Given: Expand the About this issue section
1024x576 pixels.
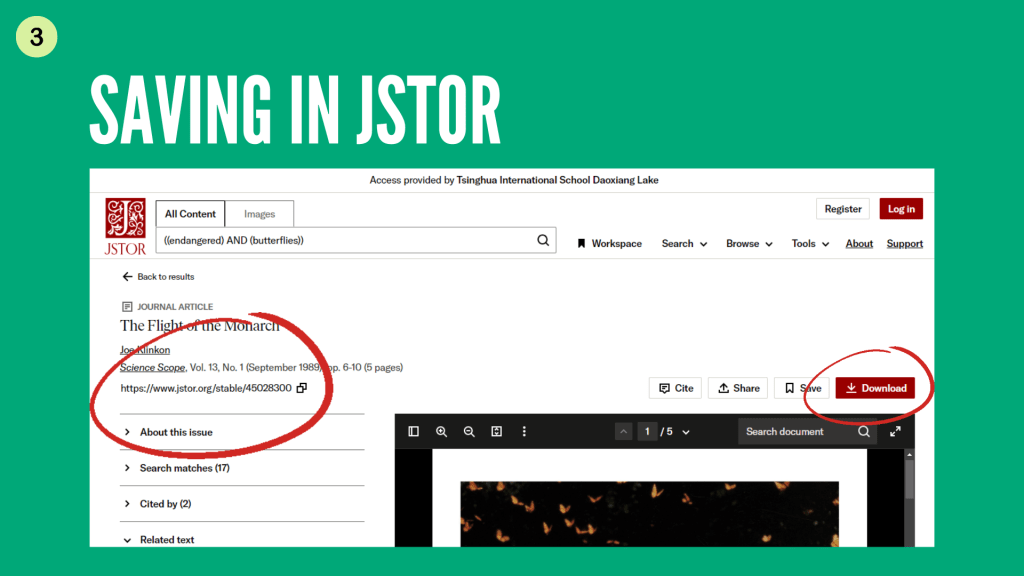Looking at the screenshot, I should pos(175,432).
